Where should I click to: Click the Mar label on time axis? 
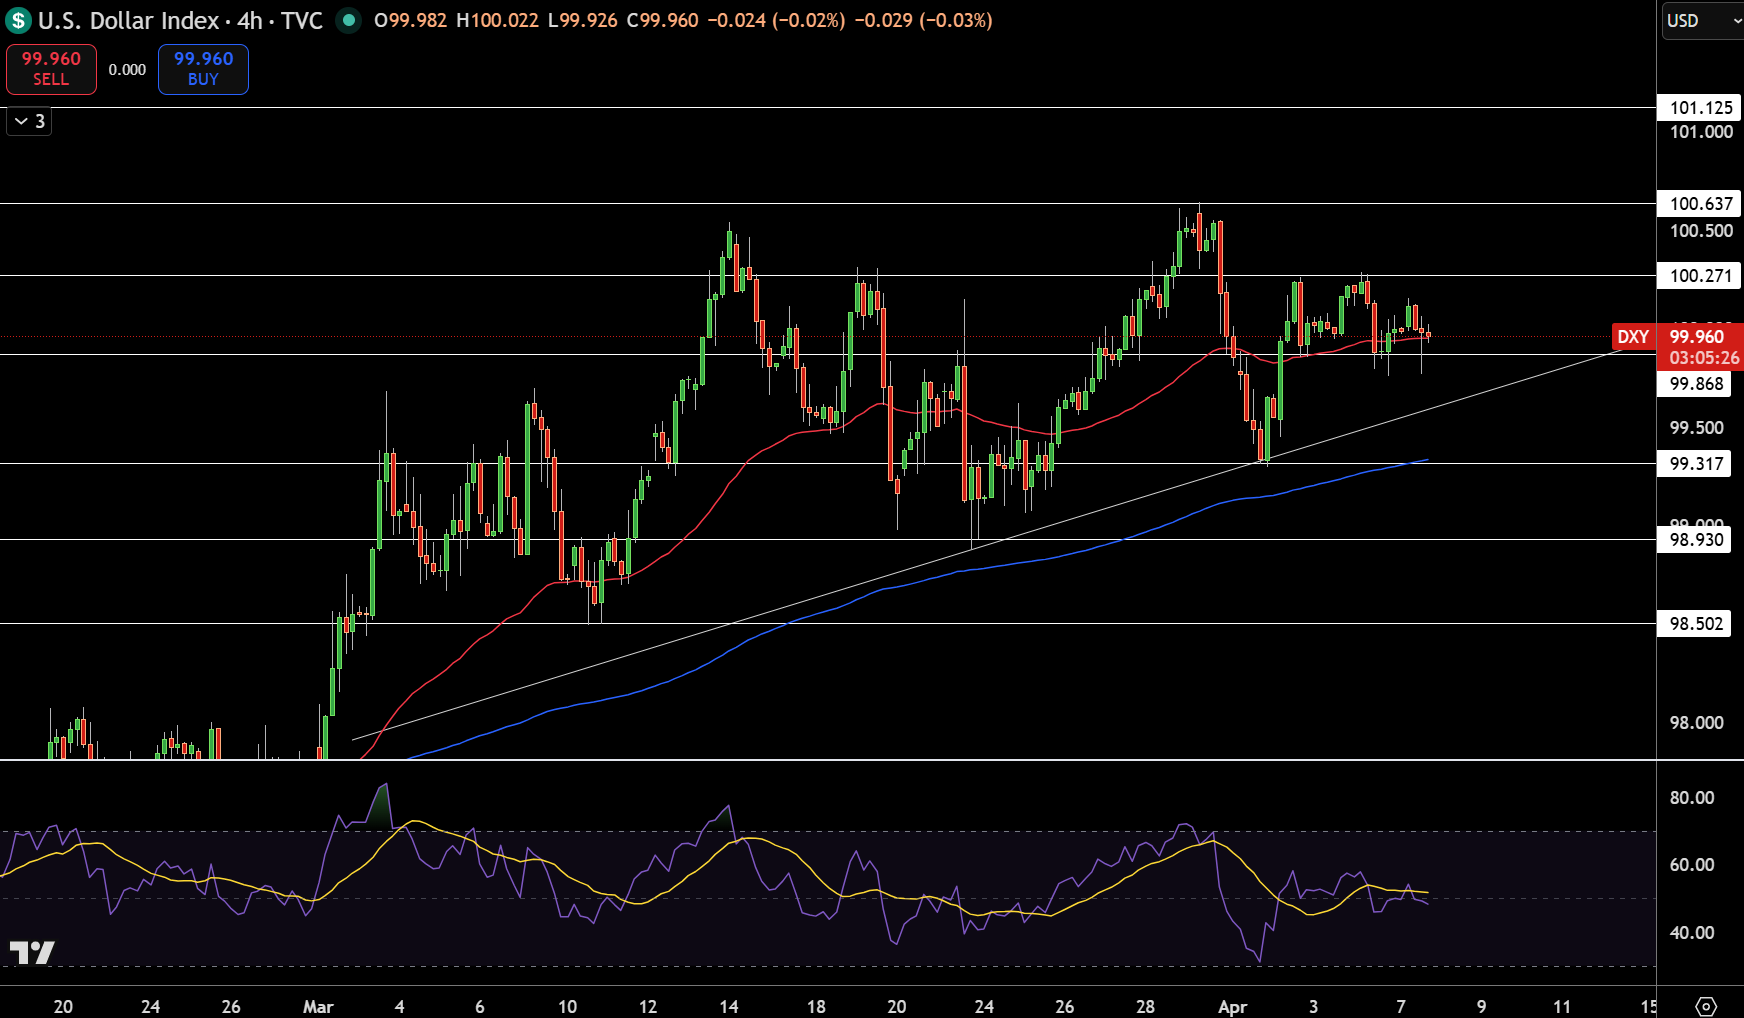318,1007
